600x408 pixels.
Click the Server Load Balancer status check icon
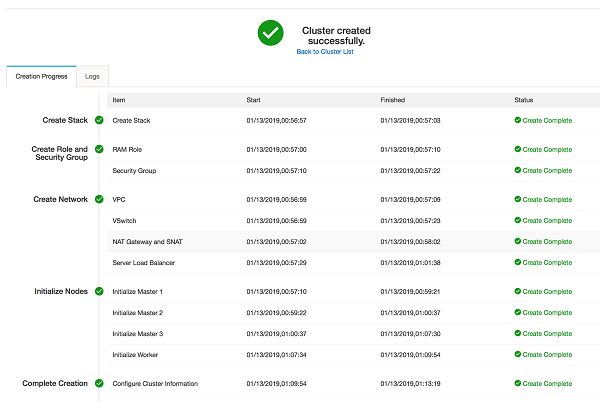[x=518, y=262]
